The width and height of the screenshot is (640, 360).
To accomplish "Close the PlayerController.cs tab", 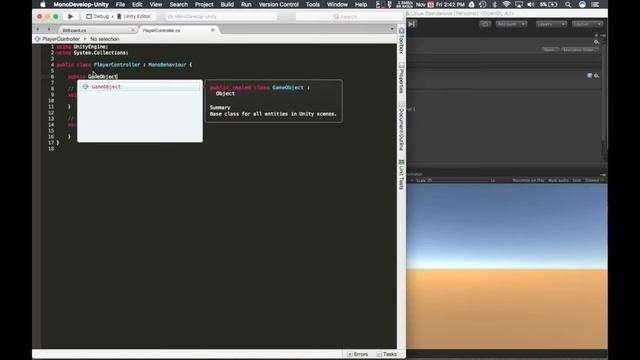I will pyautogui.click(x=213, y=30).
